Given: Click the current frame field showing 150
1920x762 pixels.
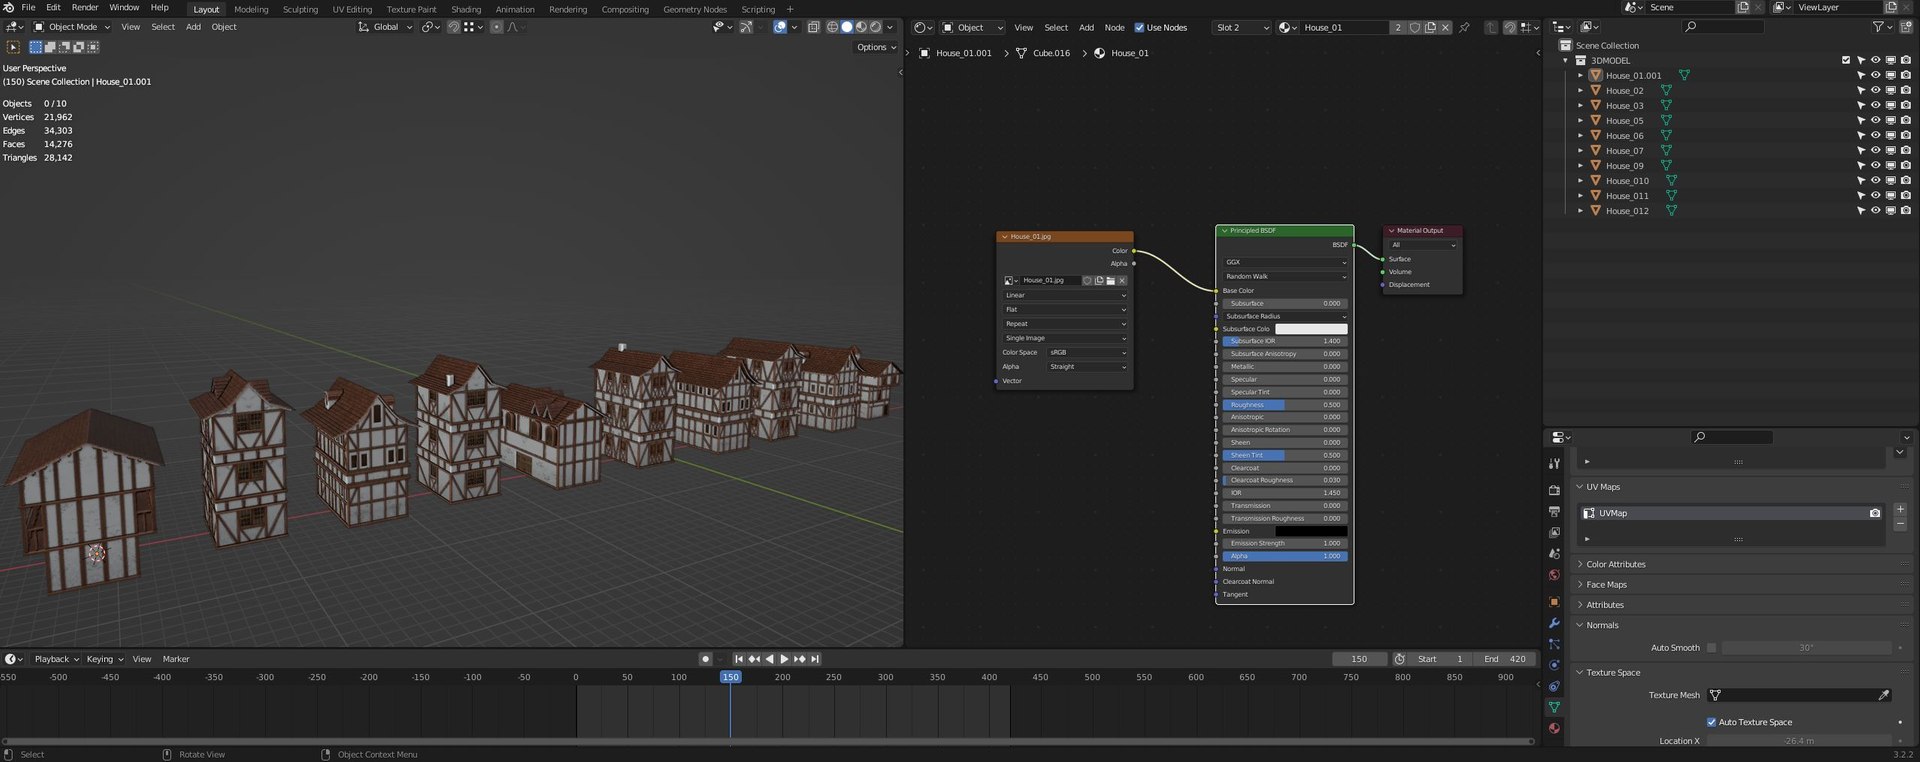Looking at the screenshot, I should coord(1359,659).
